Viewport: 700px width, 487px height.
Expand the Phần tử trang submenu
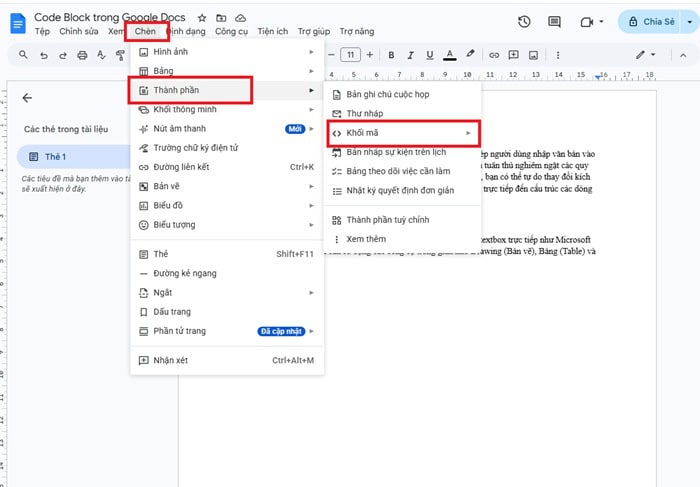pyautogui.click(x=227, y=331)
